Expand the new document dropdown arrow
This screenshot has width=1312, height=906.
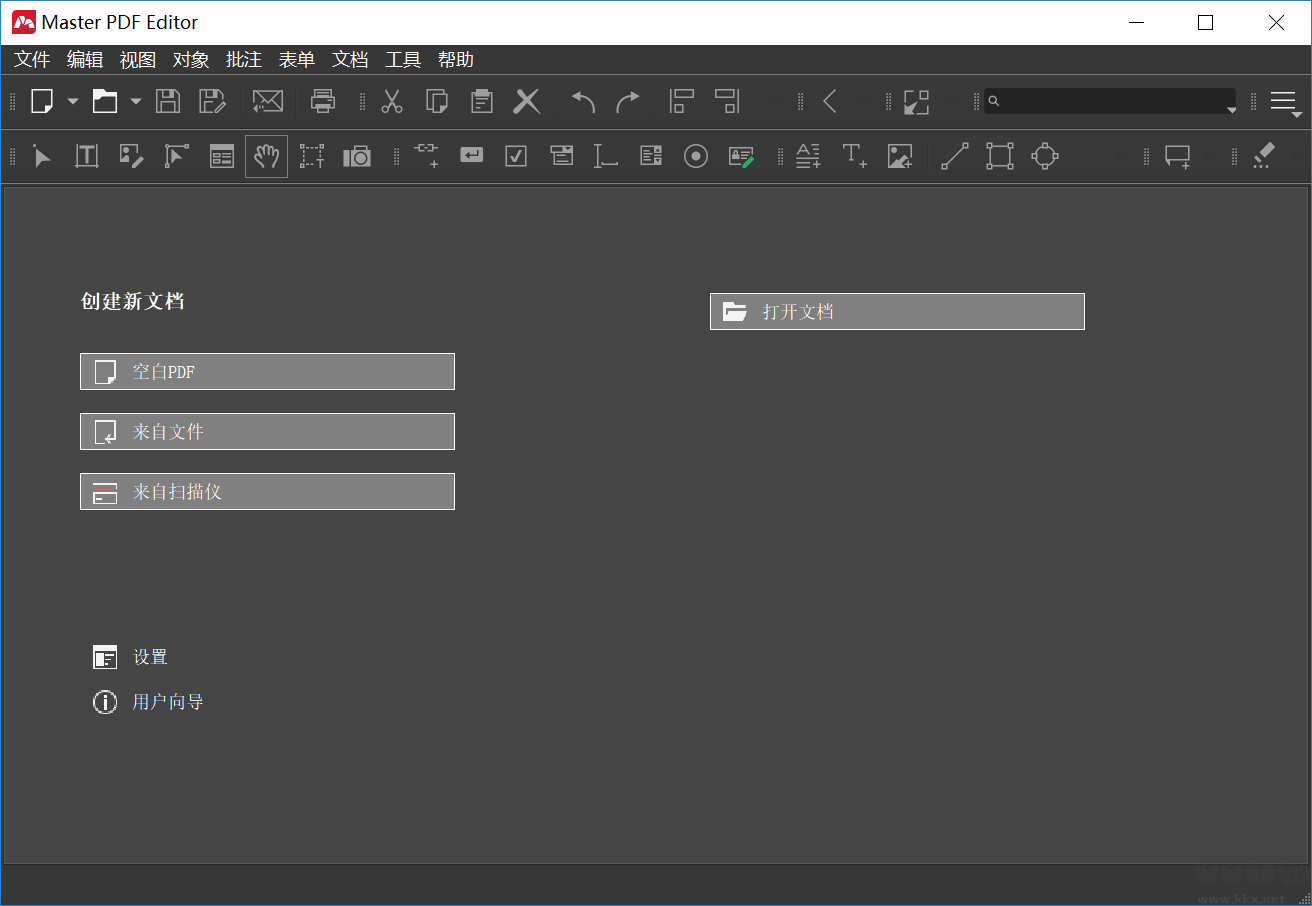pyautogui.click(x=72, y=101)
